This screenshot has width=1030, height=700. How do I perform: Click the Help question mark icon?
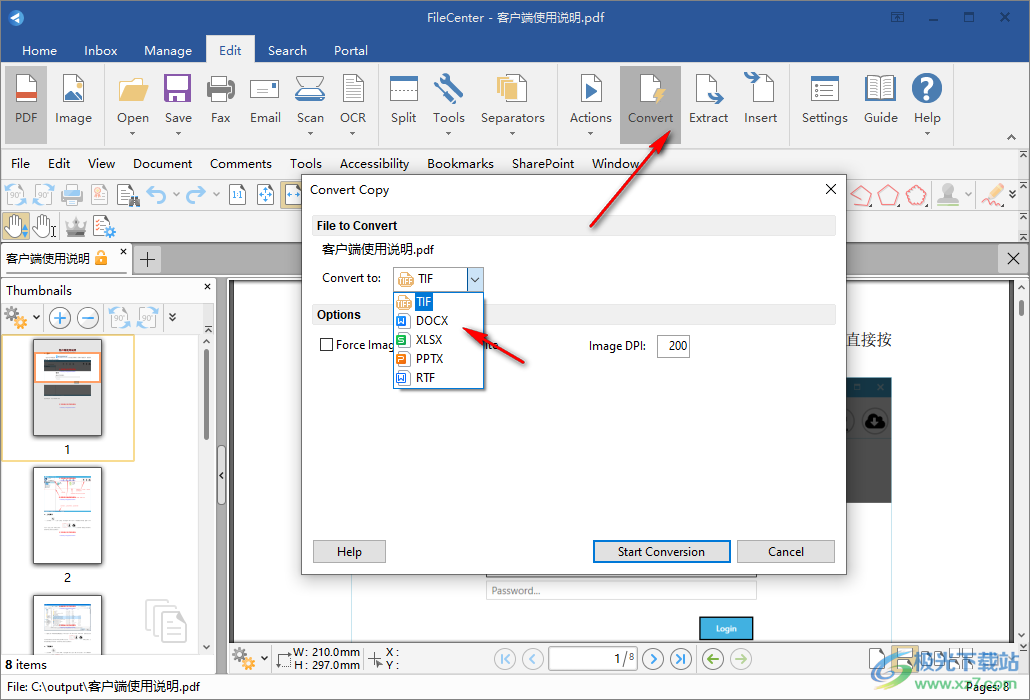[927, 89]
